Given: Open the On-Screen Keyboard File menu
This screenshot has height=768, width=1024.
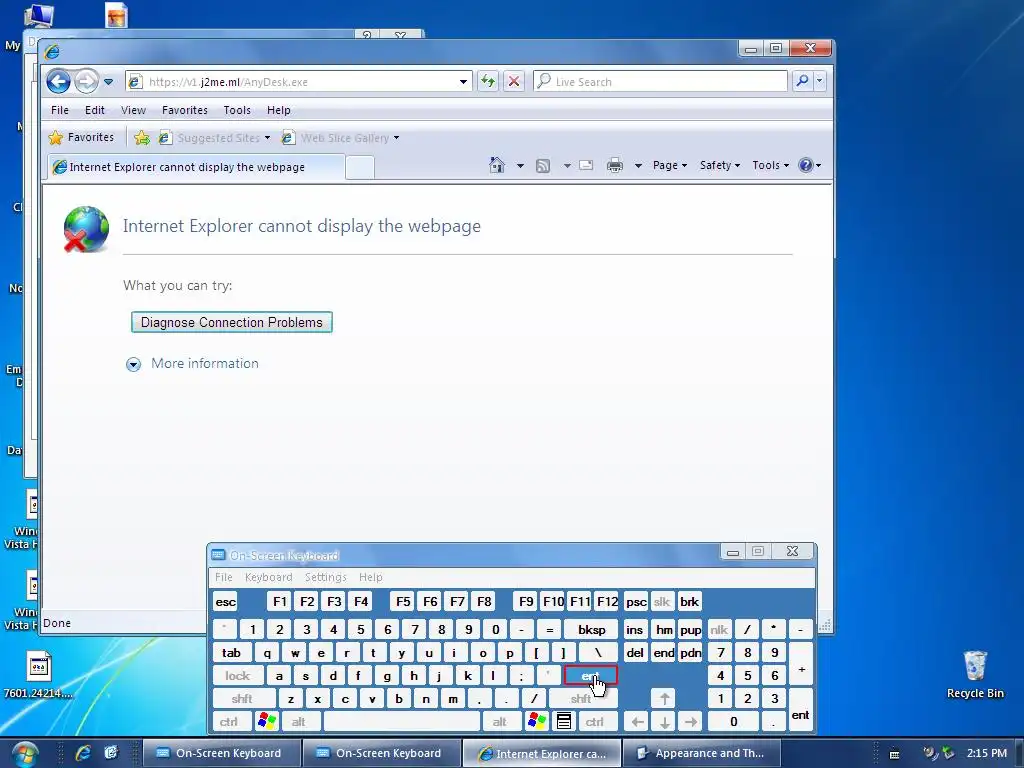Looking at the screenshot, I should (224, 577).
